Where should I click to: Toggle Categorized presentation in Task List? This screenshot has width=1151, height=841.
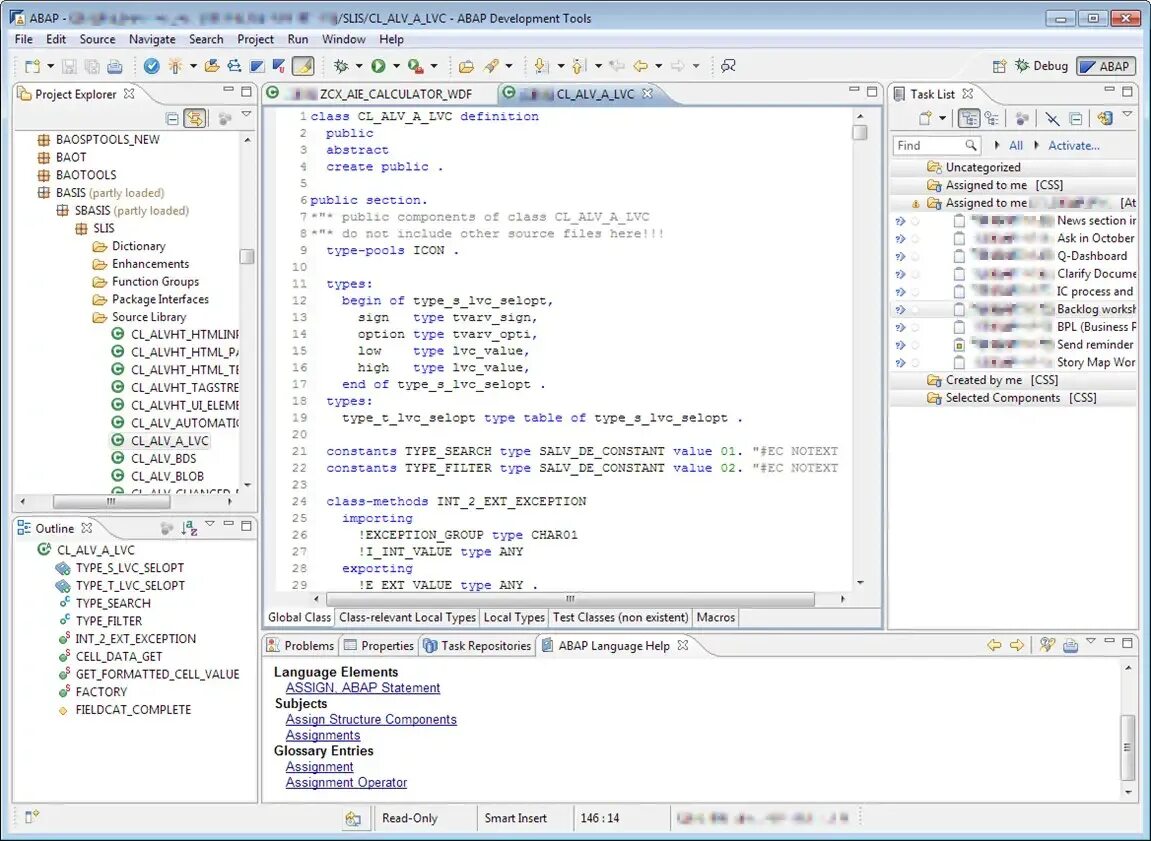click(x=969, y=118)
